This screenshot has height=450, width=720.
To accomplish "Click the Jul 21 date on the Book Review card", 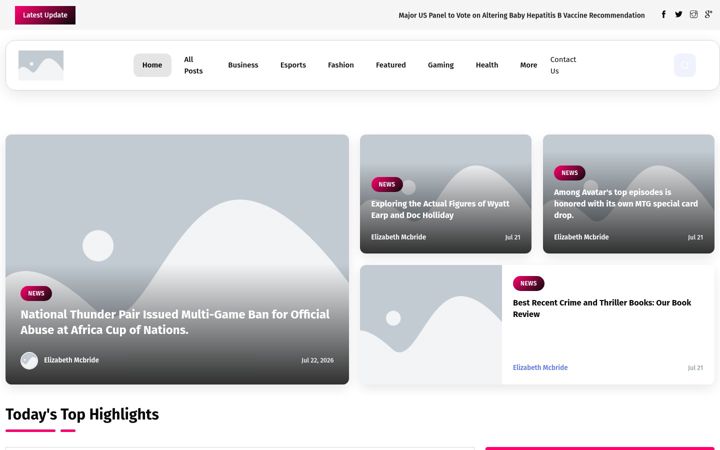I will click(x=695, y=368).
